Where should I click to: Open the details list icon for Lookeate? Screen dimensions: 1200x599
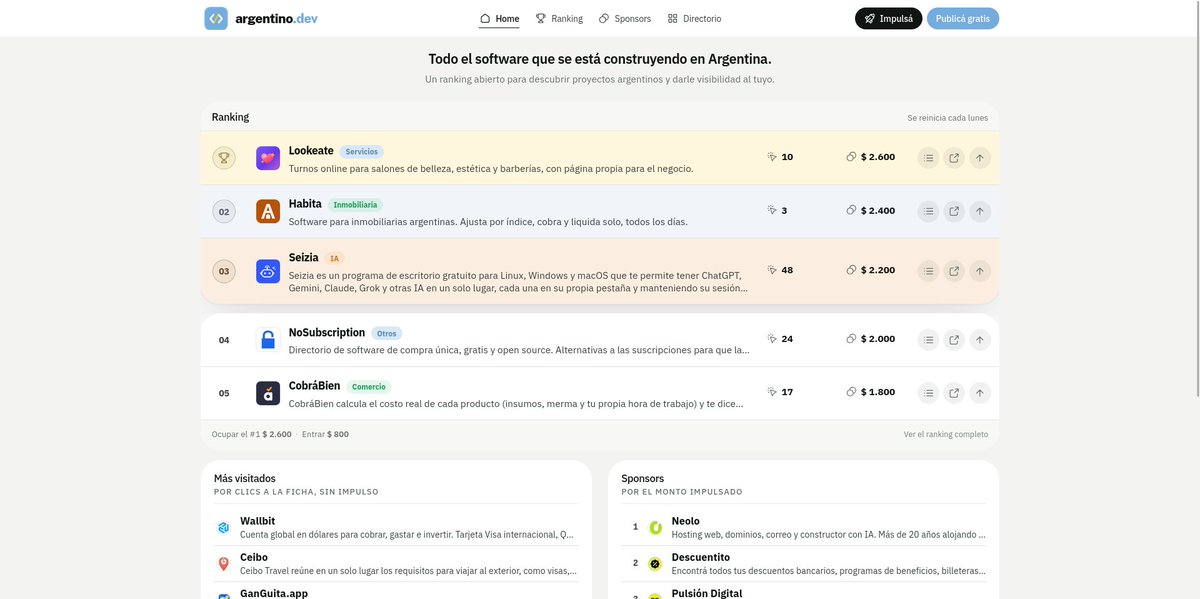(928, 157)
